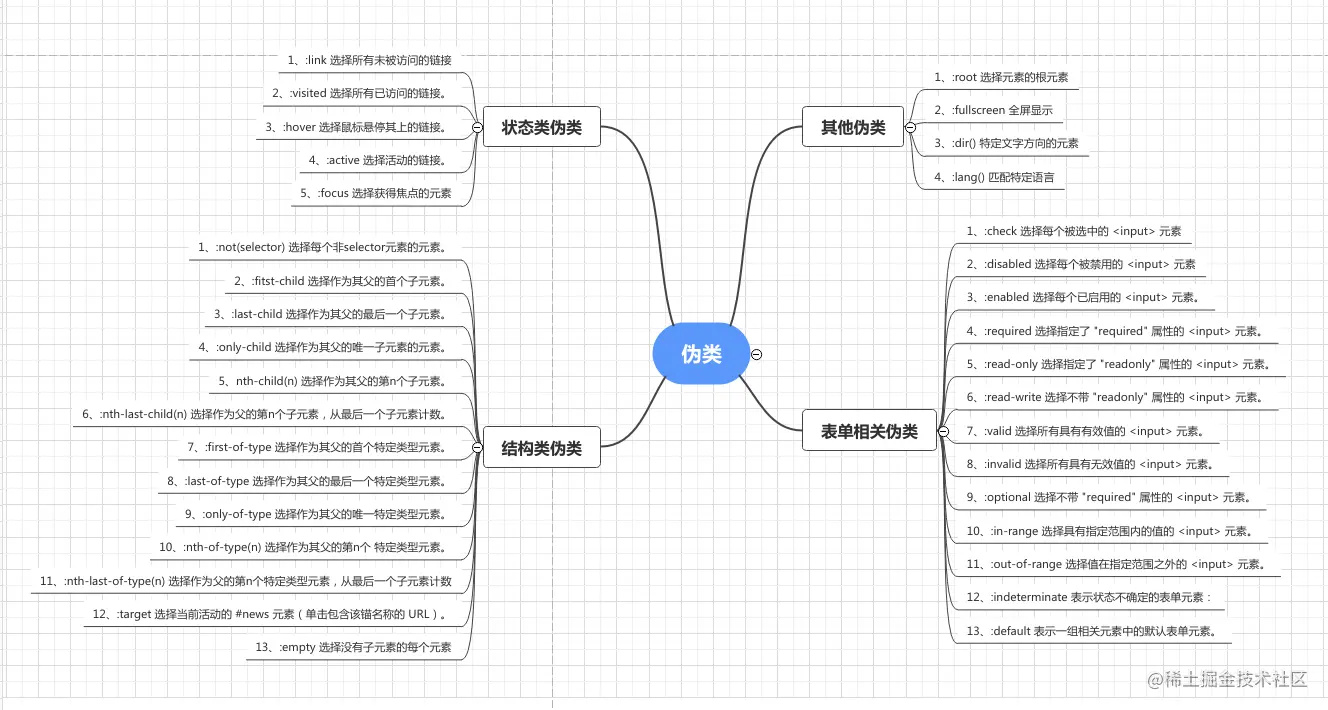Select ':check 选择每个被选中的 <input>' item
The height and width of the screenshot is (710, 1328).
(1073, 231)
